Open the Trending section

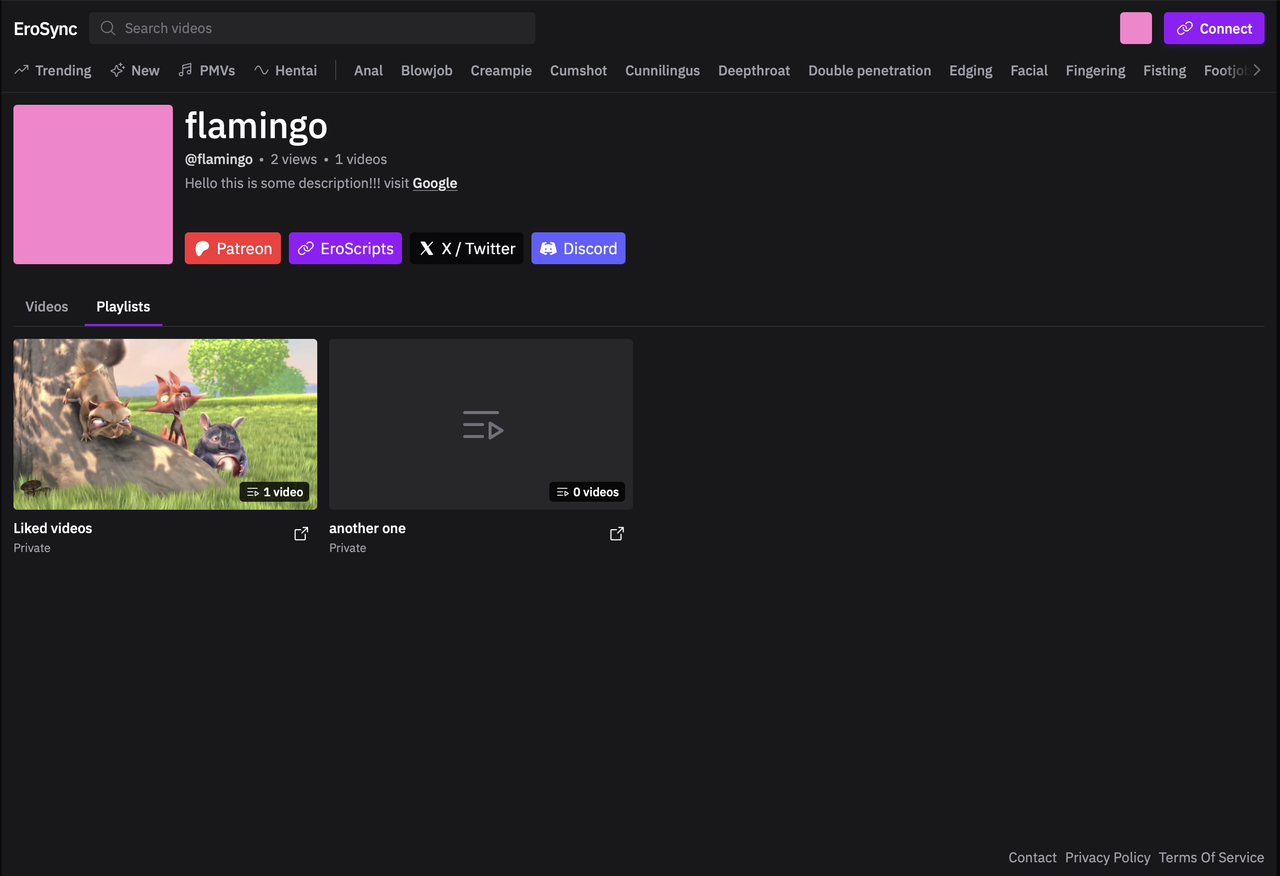(53, 70)
